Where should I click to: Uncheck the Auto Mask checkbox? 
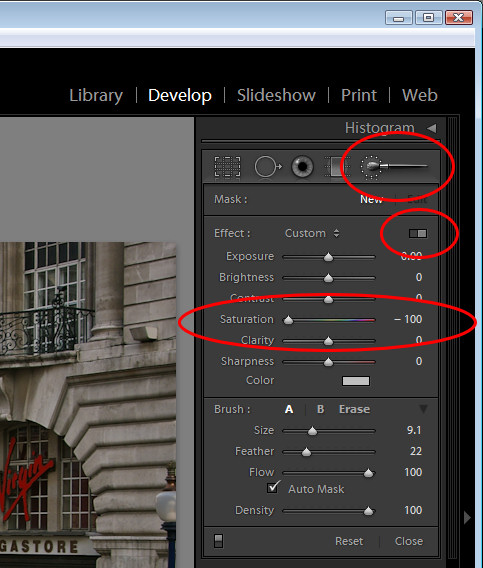tap(273, 488)
